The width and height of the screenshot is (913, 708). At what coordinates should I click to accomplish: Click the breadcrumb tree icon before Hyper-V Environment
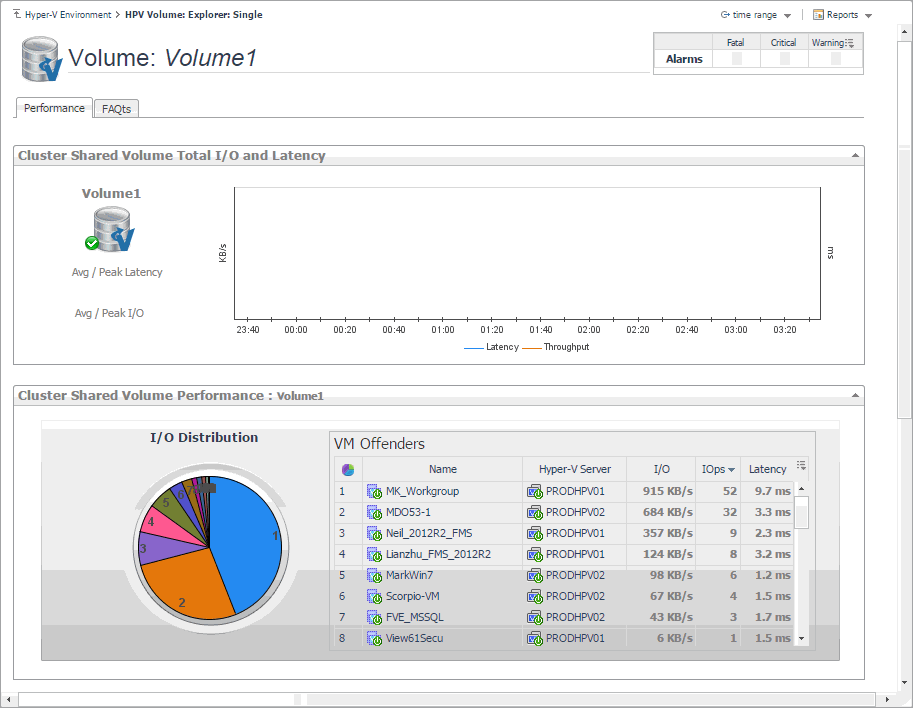point(17,15)
